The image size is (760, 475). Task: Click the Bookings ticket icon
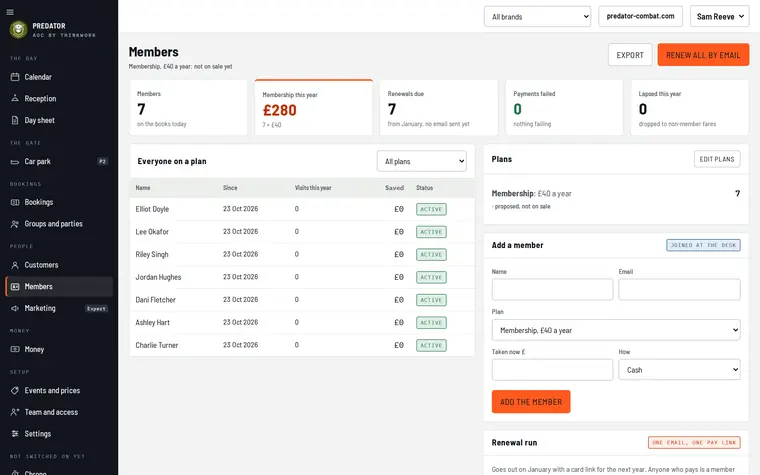click(15, 202)
